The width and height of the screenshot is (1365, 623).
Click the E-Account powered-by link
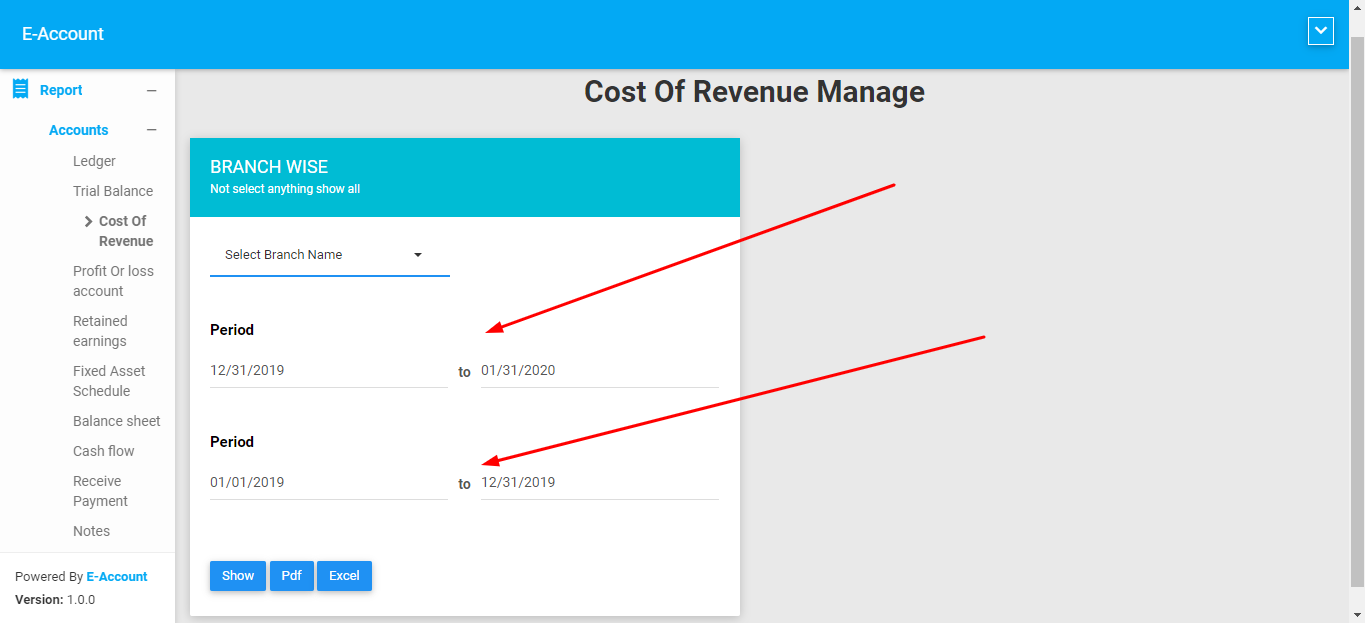(117, 577)
